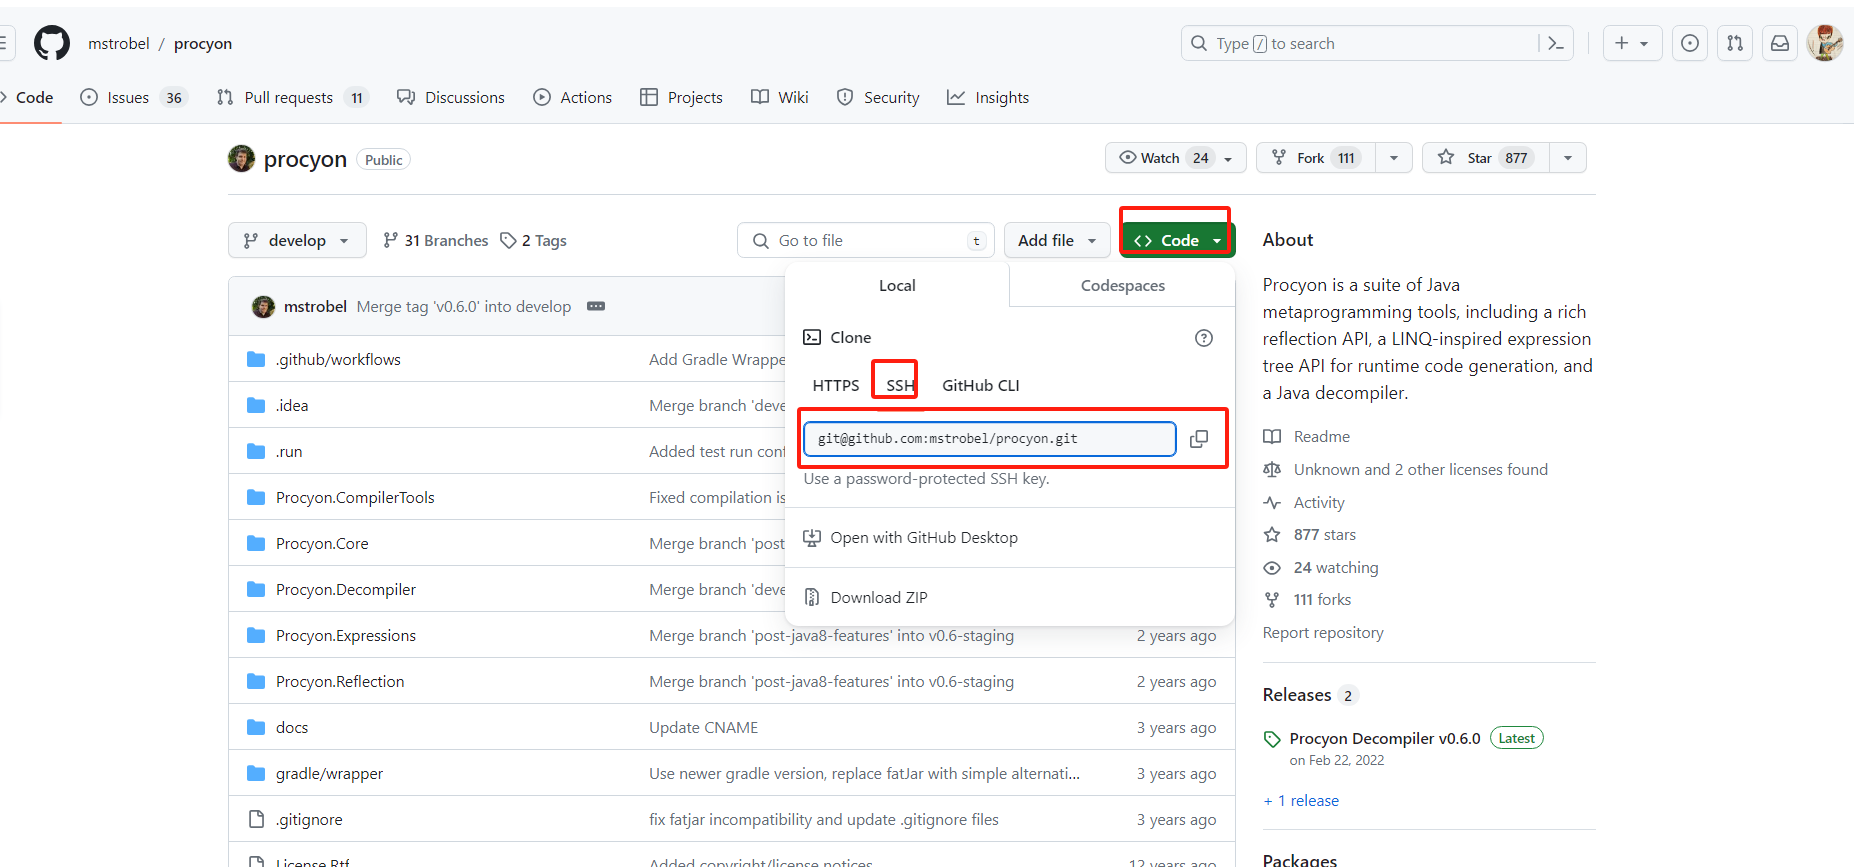Toggle Watch on the procyon repository

pyautogui.click(x=1160, y=158)
